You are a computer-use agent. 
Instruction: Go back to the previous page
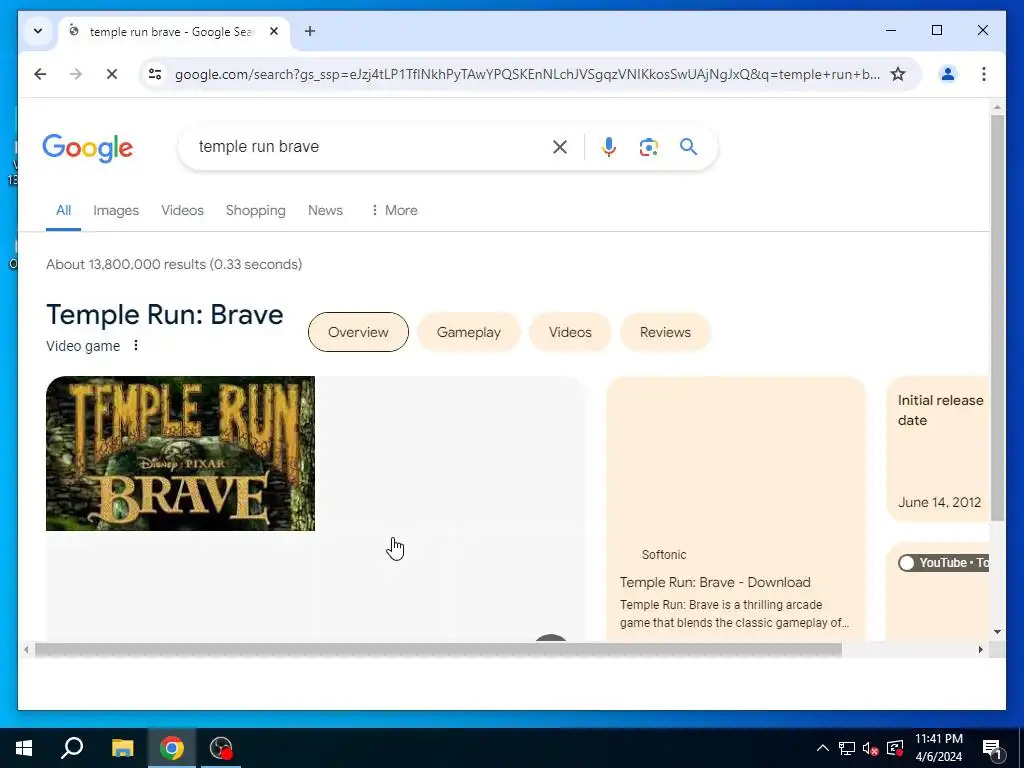click(40, 74)
